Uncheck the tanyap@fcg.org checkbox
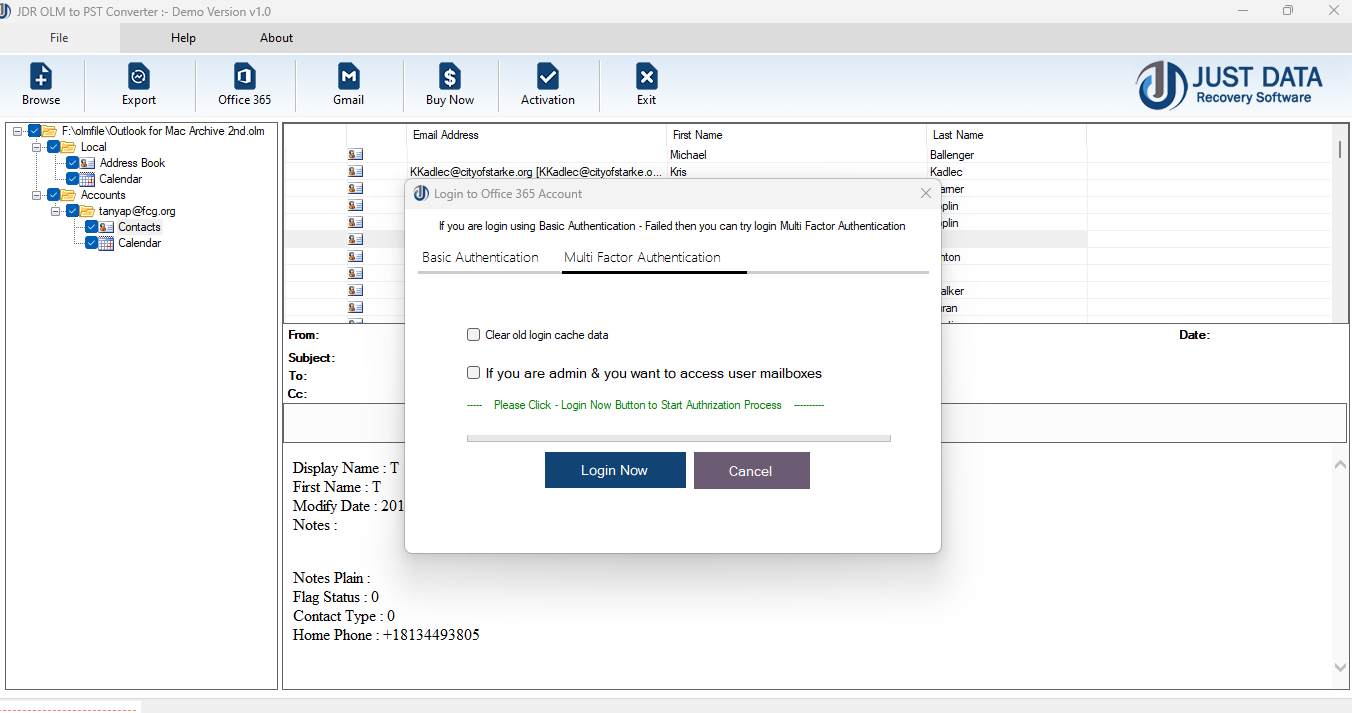 (x=73, y=211)
